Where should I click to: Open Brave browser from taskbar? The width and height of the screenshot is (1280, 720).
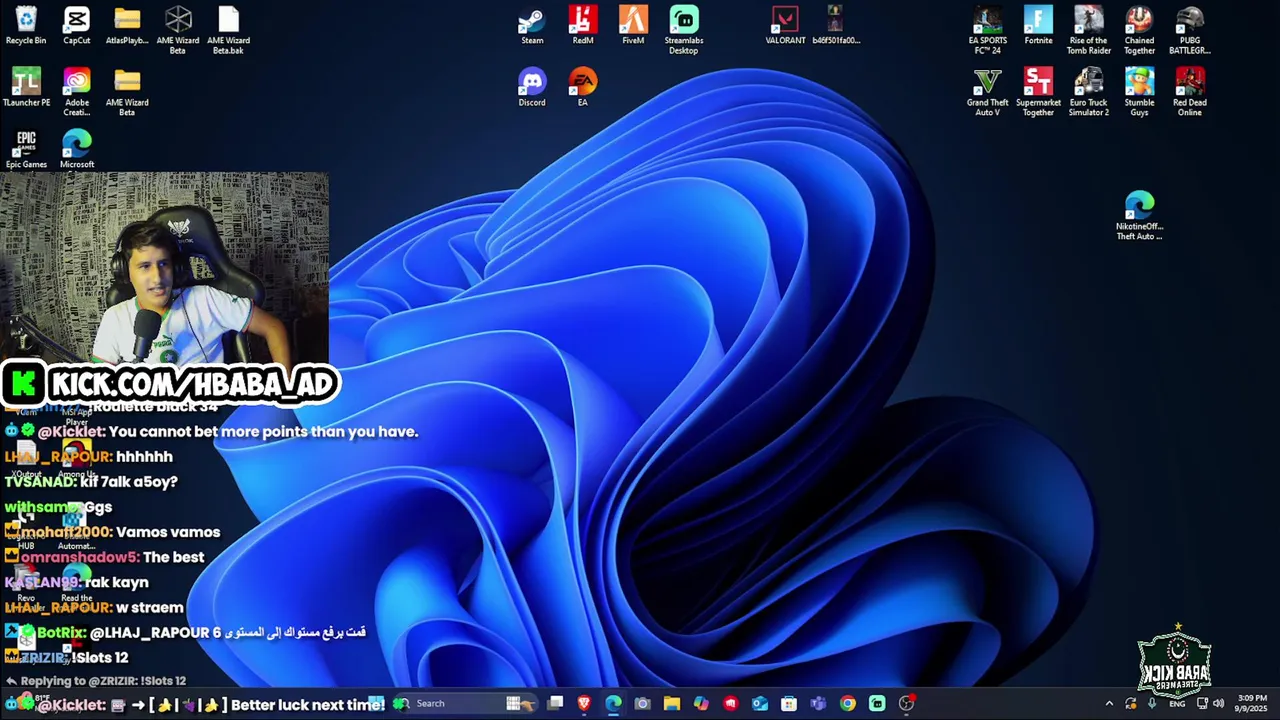coord(584,703)
